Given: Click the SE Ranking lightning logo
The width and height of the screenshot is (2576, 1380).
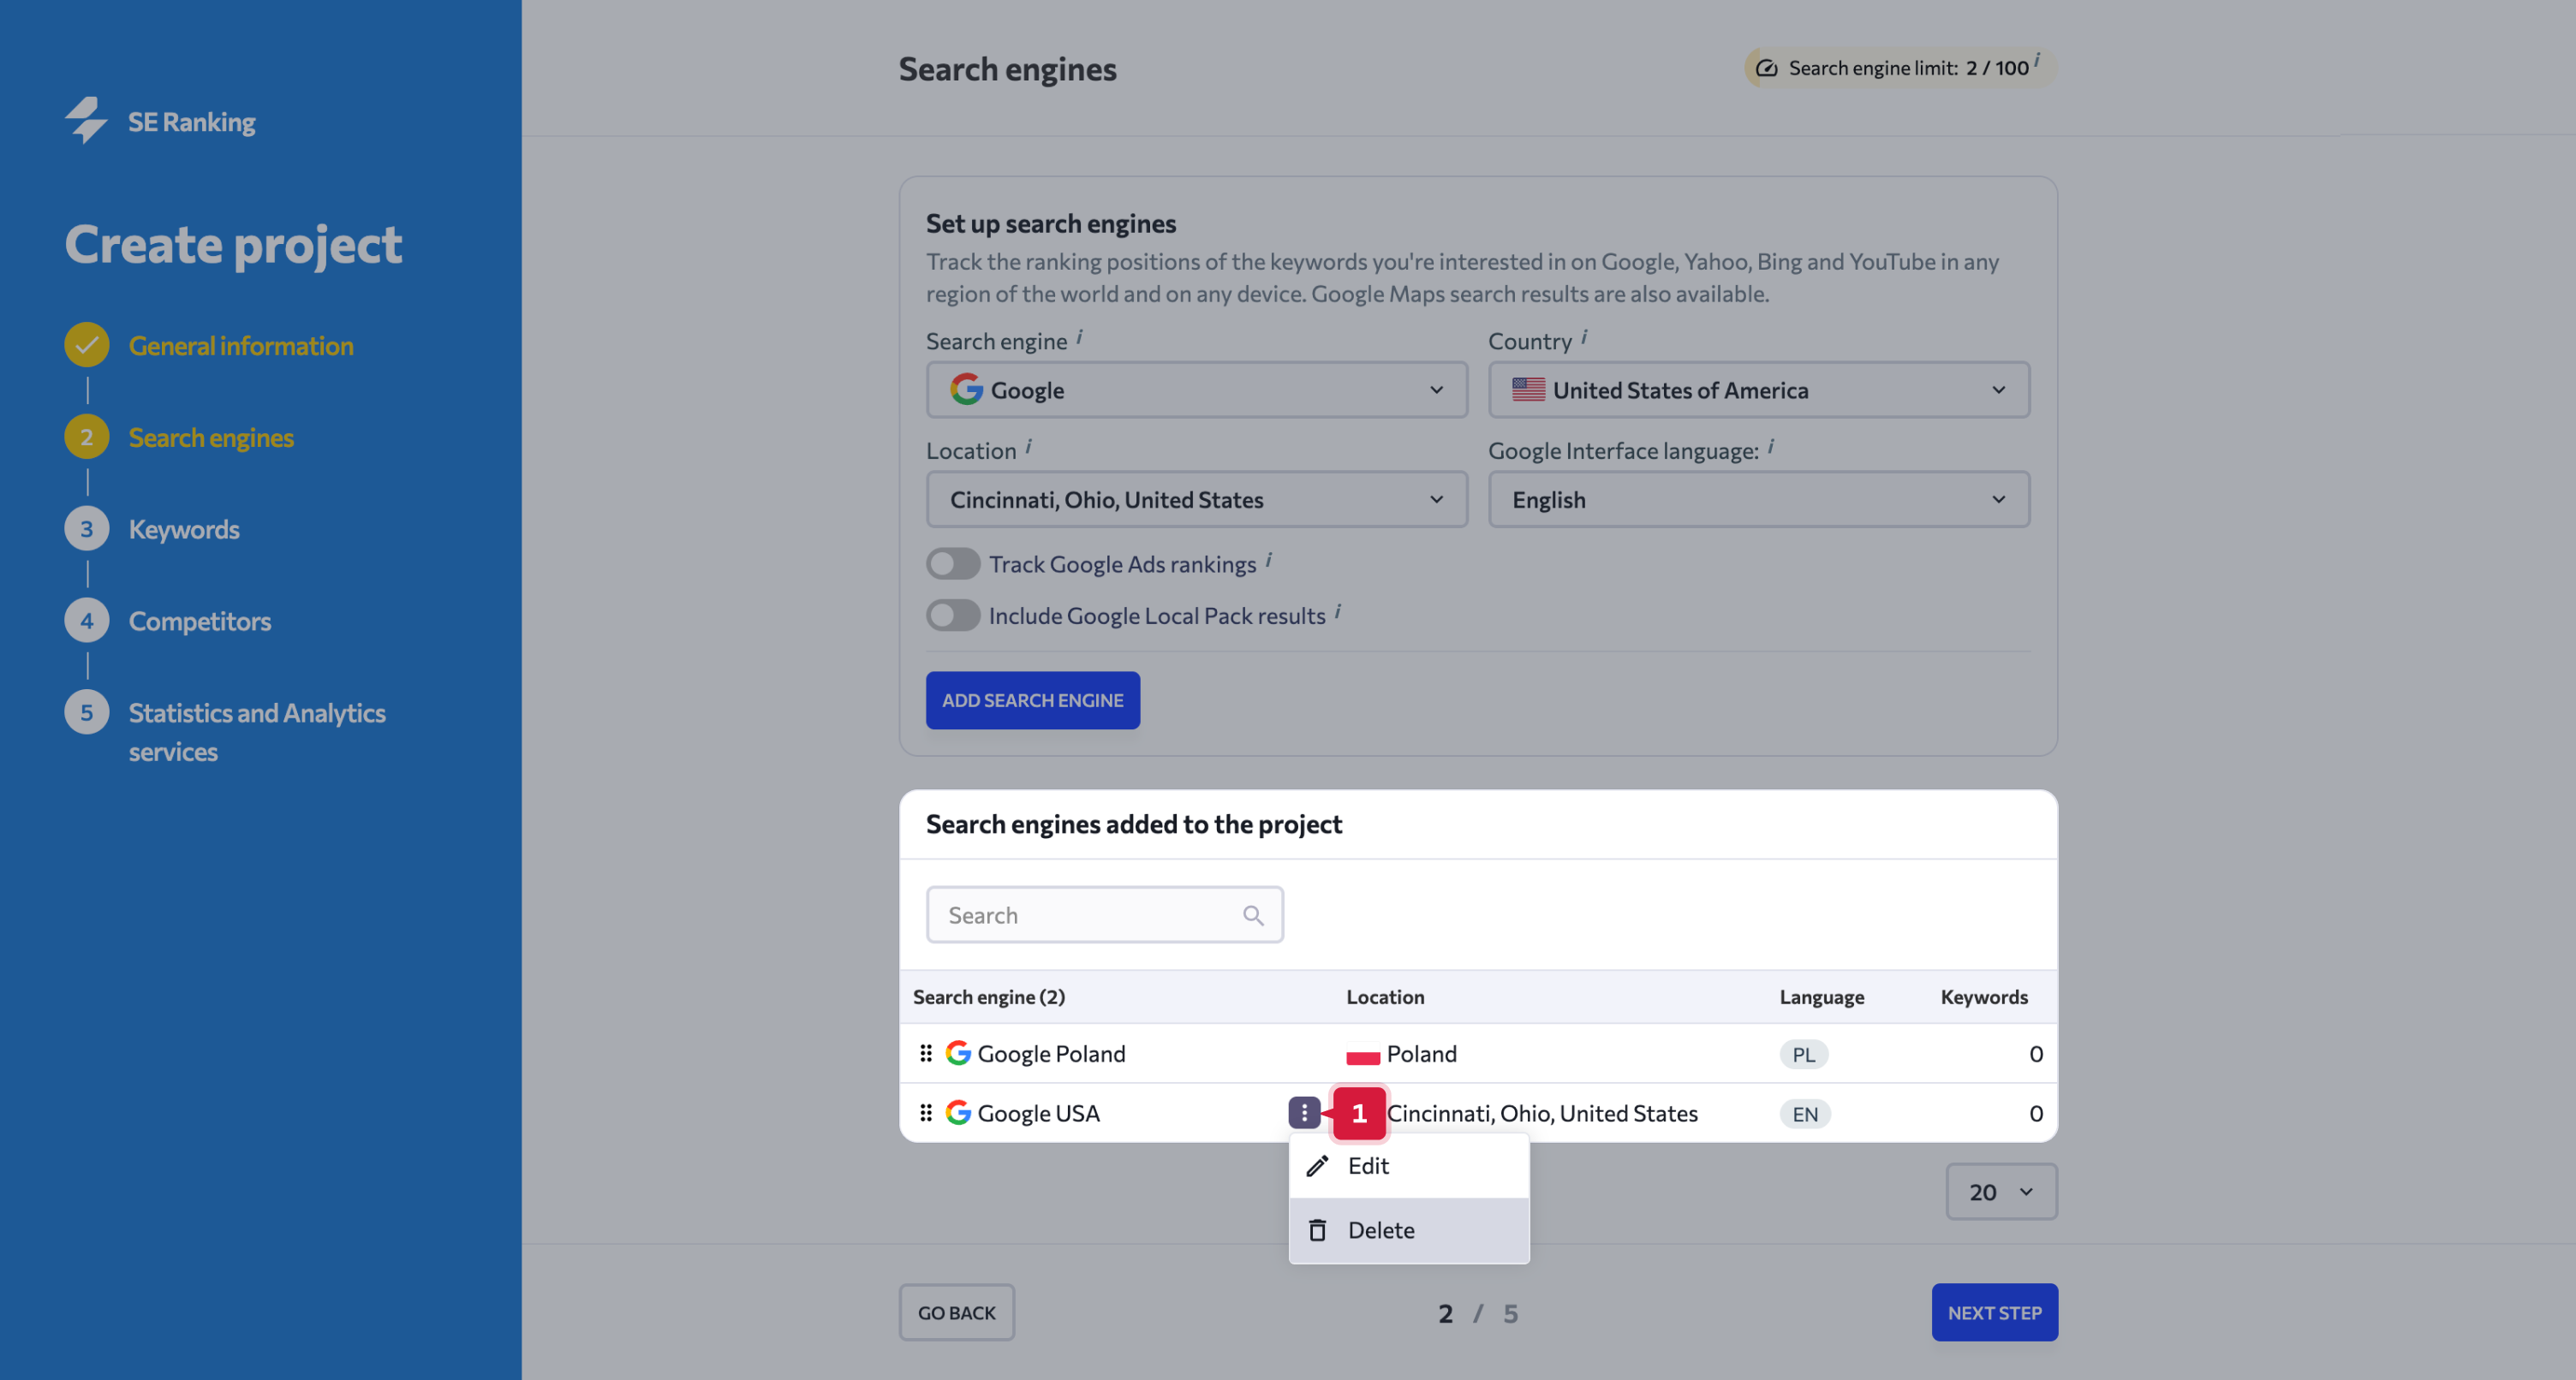Looking at the screenshot, I should (x=86, y=121).
